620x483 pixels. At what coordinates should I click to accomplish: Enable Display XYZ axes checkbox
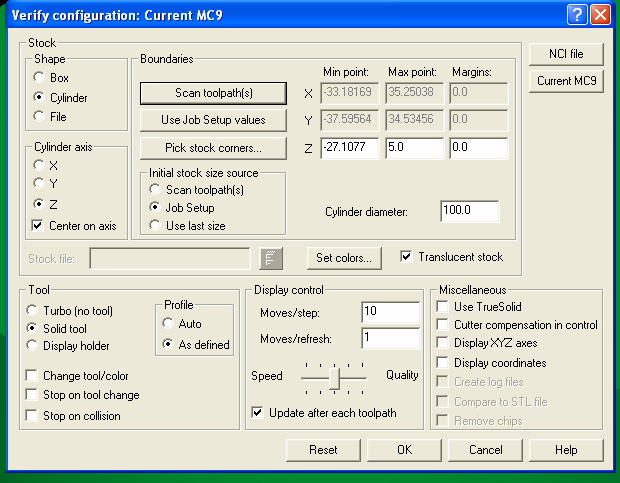coord(442,342)
